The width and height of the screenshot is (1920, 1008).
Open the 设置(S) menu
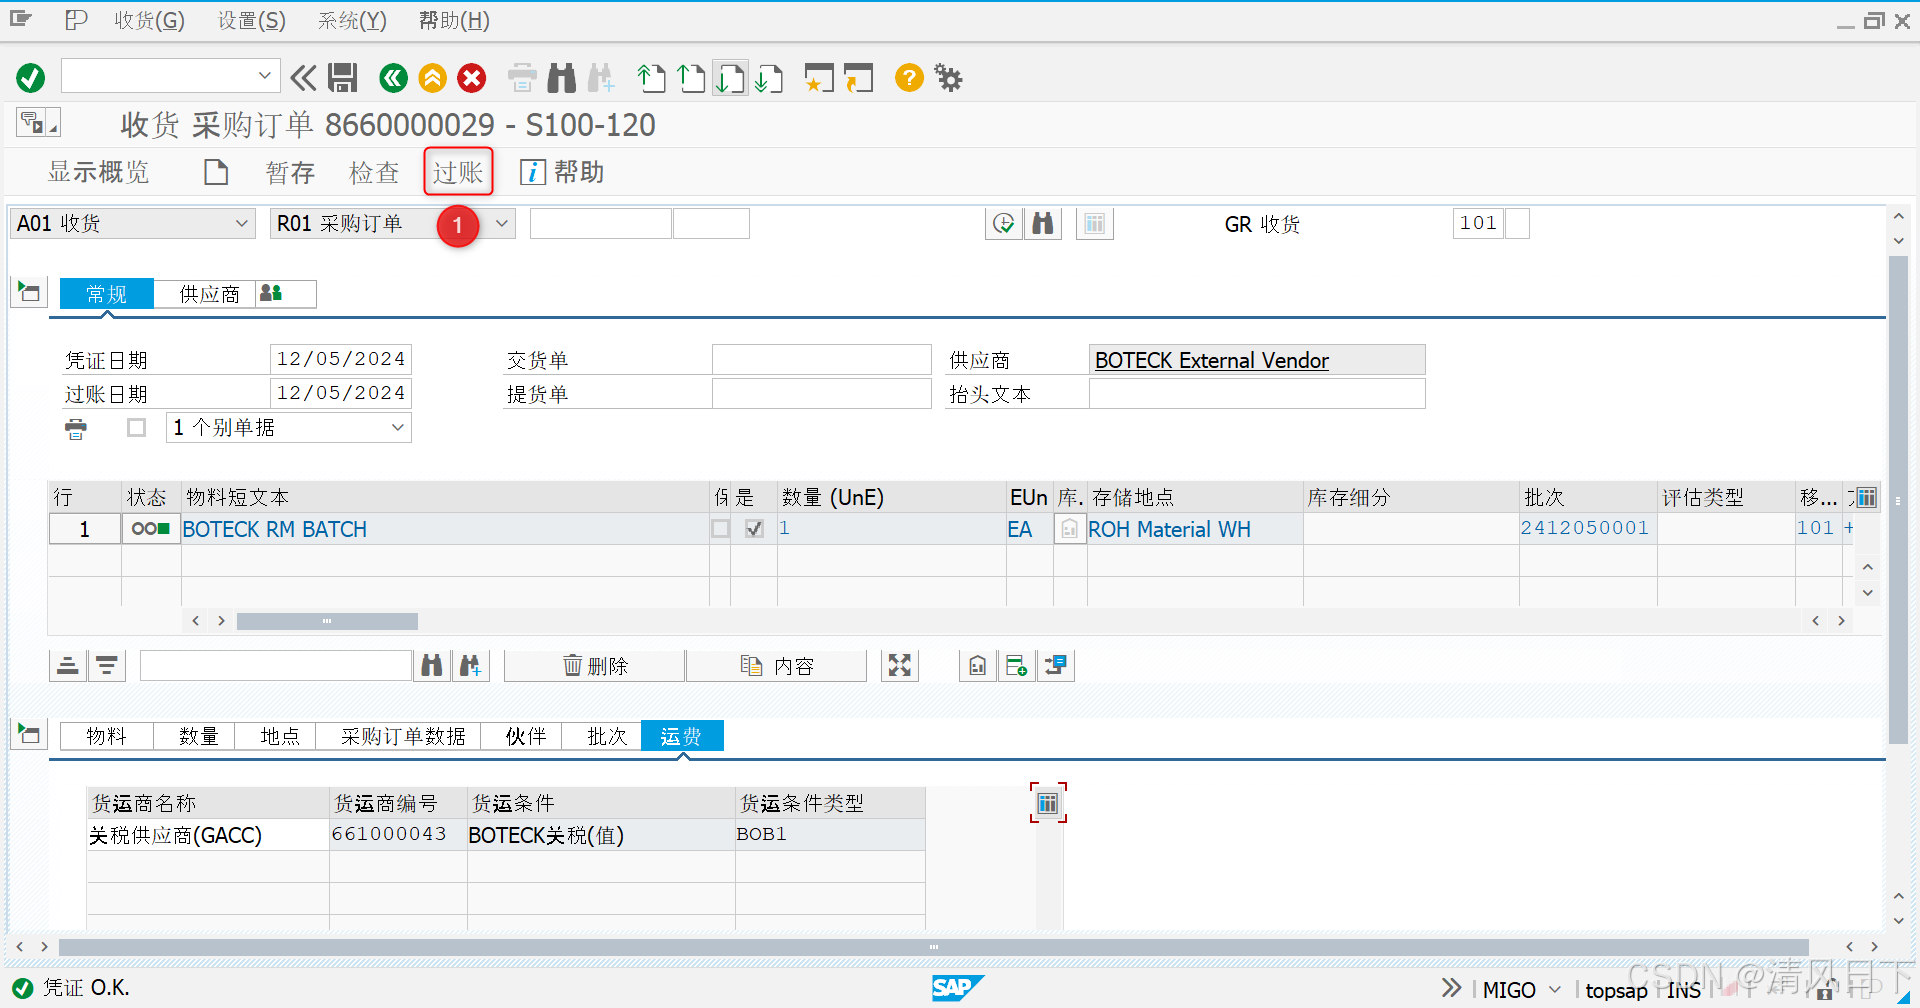click(252, 20)
